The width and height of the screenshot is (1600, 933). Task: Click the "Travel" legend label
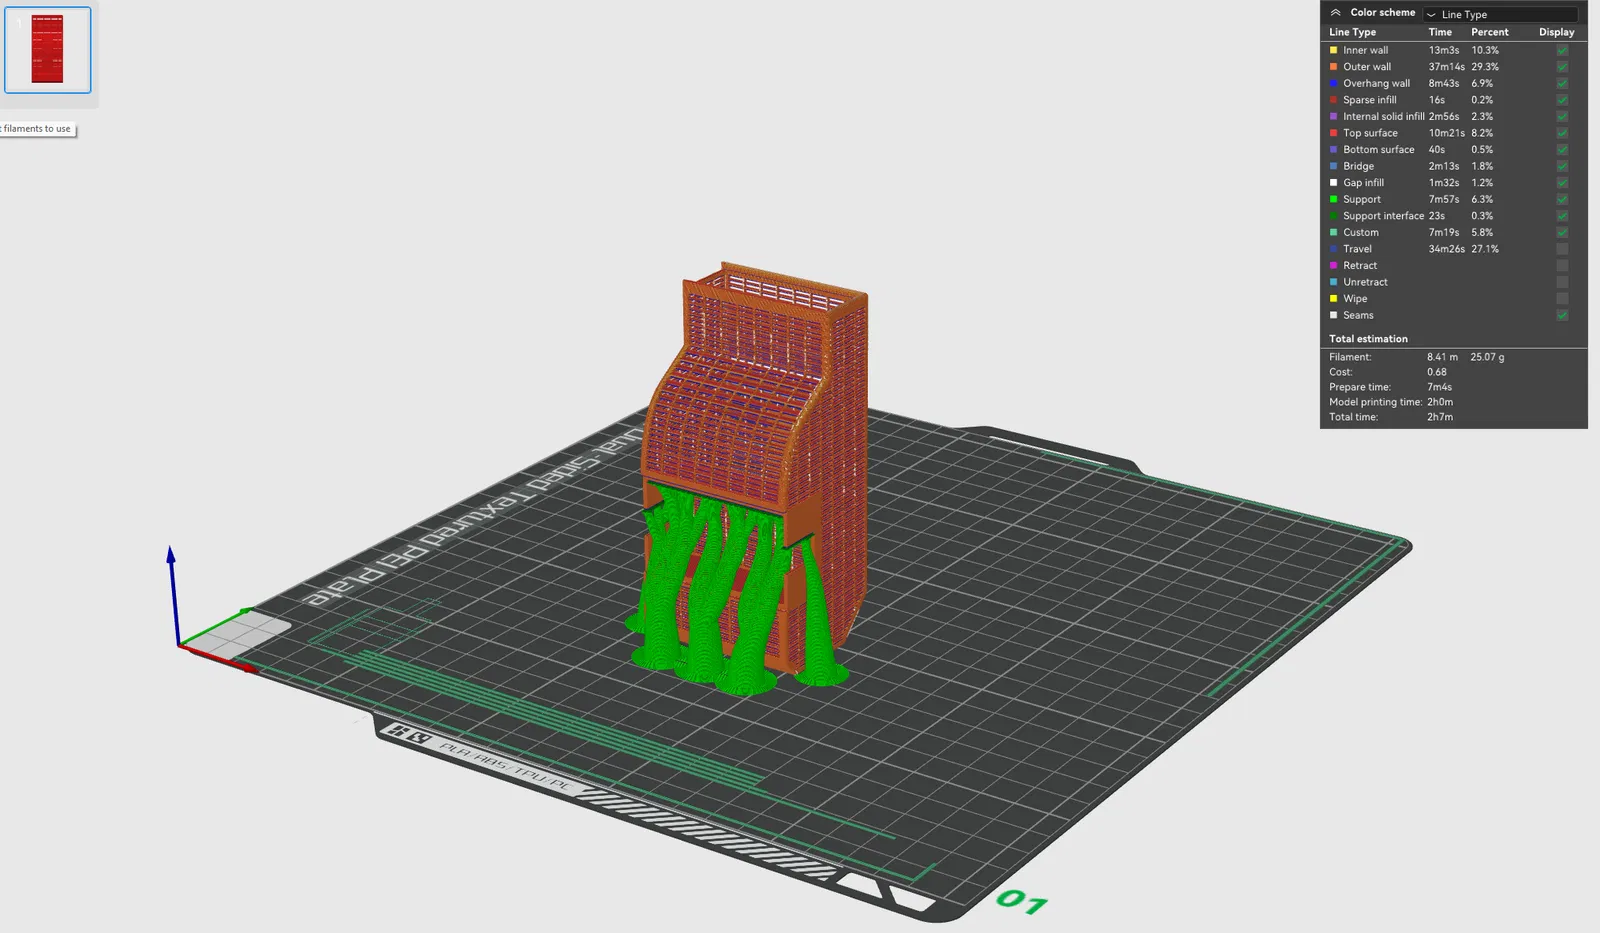click(x=1357, y=249)
